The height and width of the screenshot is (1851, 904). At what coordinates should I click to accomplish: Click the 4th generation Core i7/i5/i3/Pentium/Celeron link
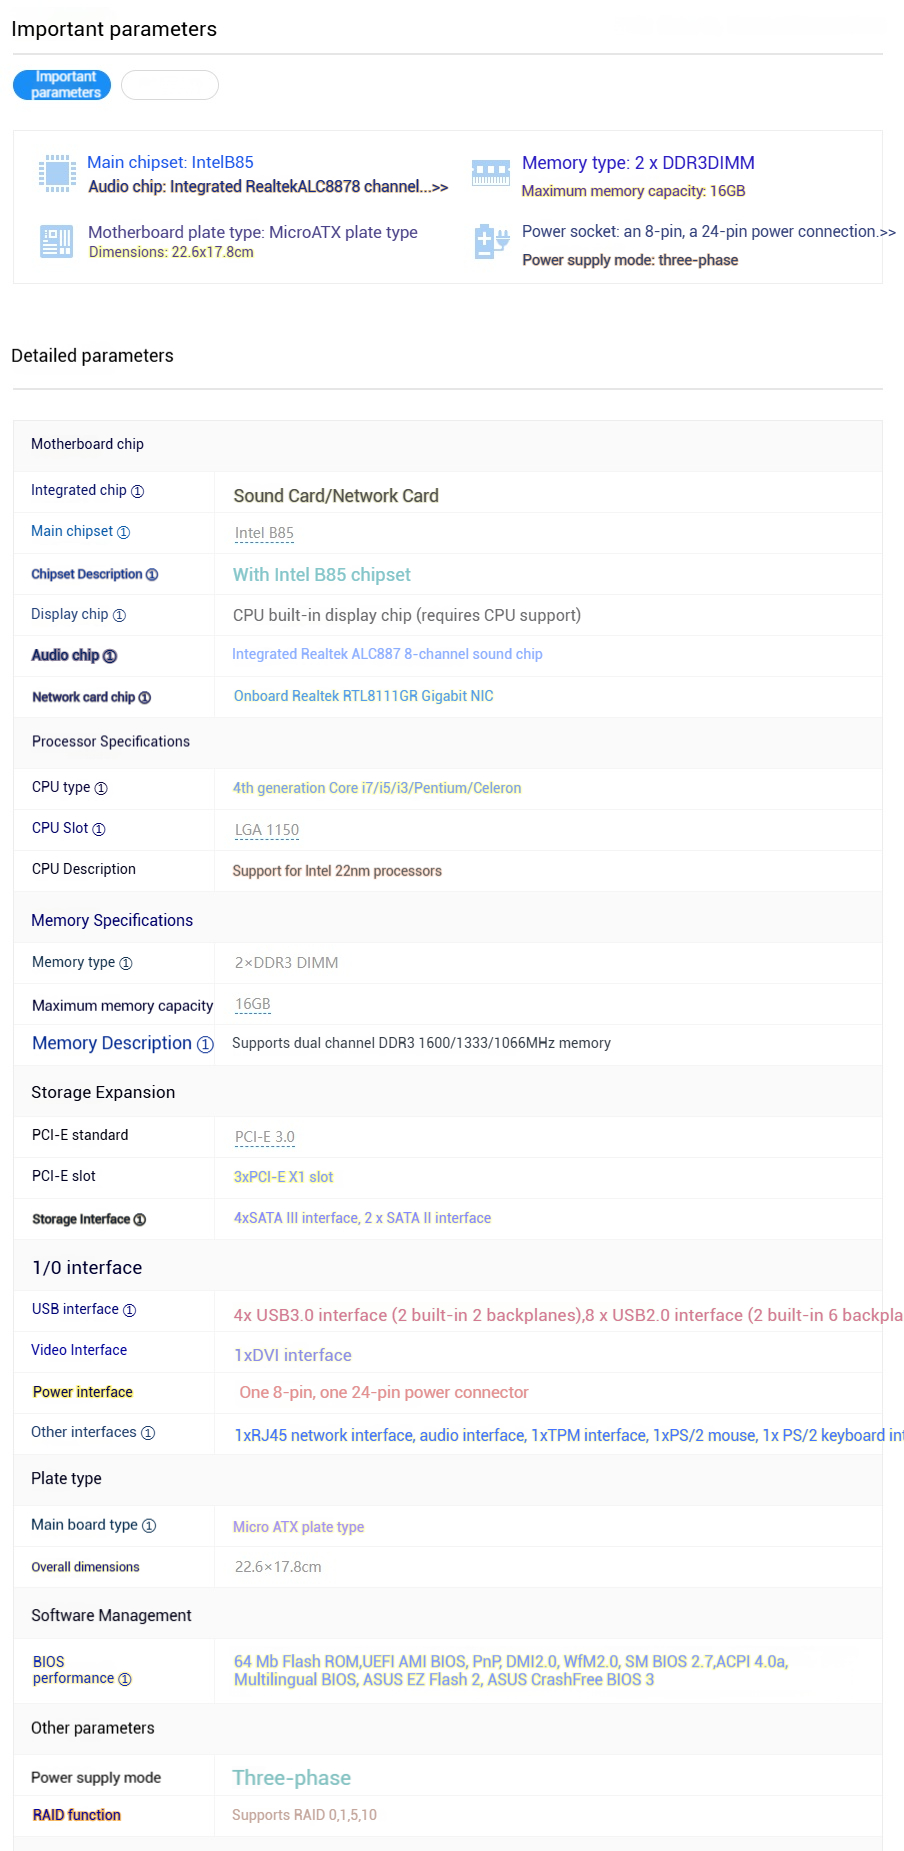click(377, 788)
